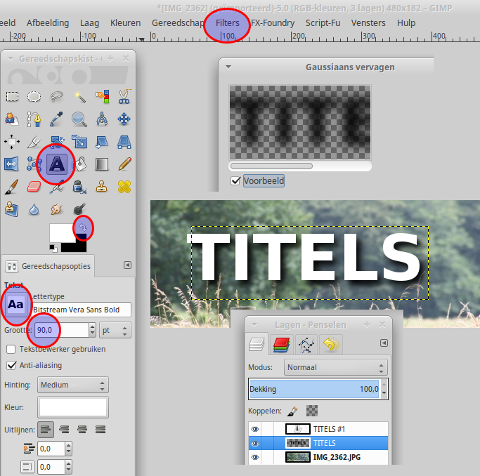The height and width of the screenshot is (476, 480).
Task: Open the Gereedschapskist title menu arrow
Action: click(x=10, y=59)
